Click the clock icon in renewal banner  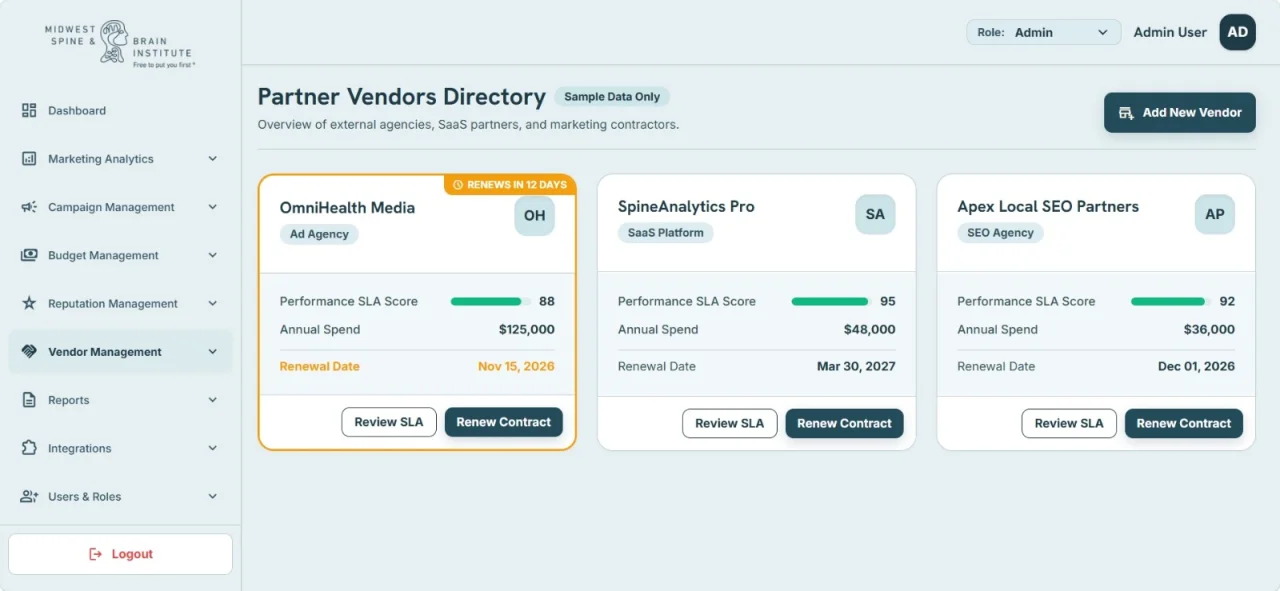coord(458,185)
